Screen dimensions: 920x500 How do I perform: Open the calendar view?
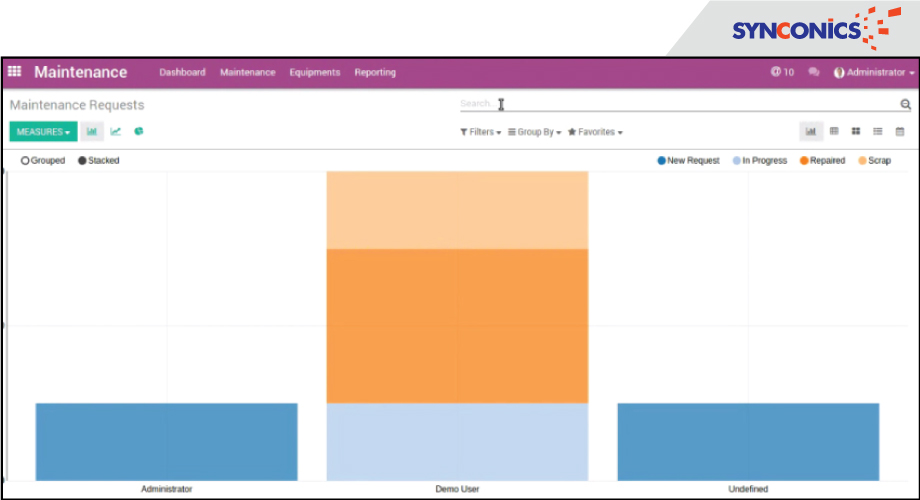[x=900, y=131]
